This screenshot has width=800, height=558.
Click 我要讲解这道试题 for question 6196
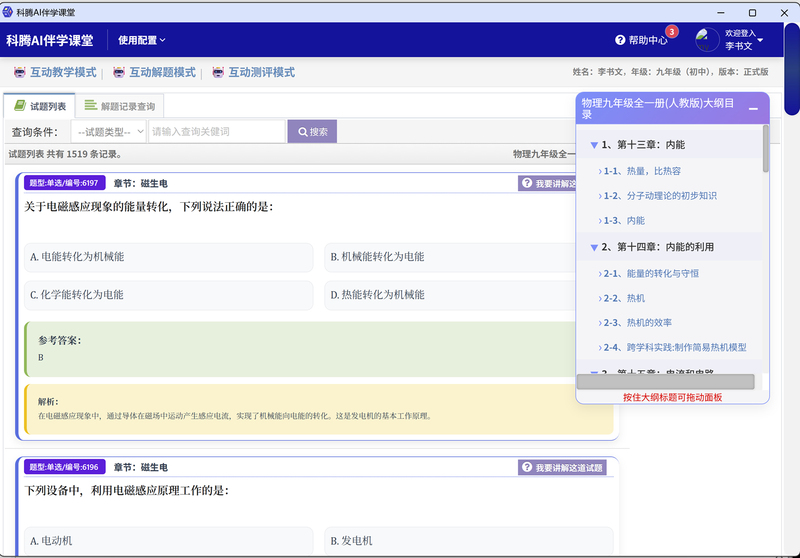[562, 467]
